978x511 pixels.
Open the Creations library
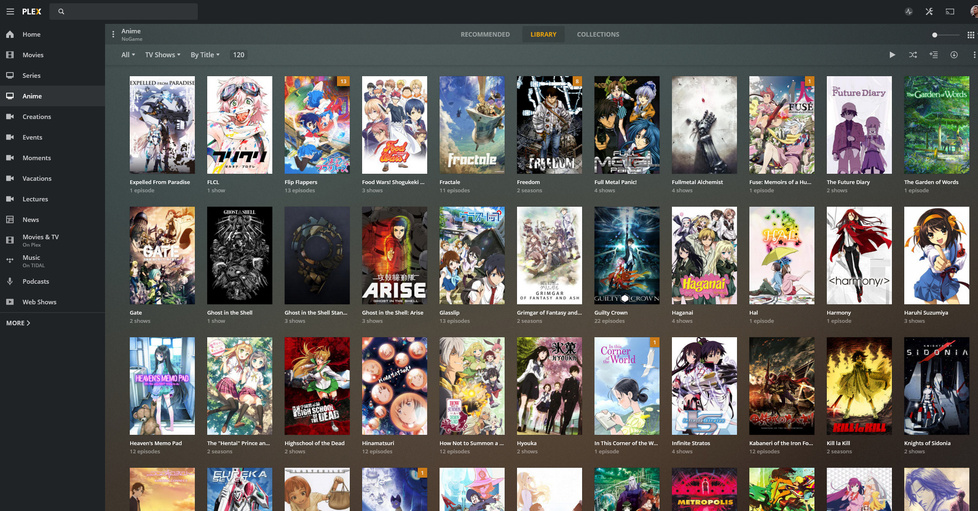[52, 117]
